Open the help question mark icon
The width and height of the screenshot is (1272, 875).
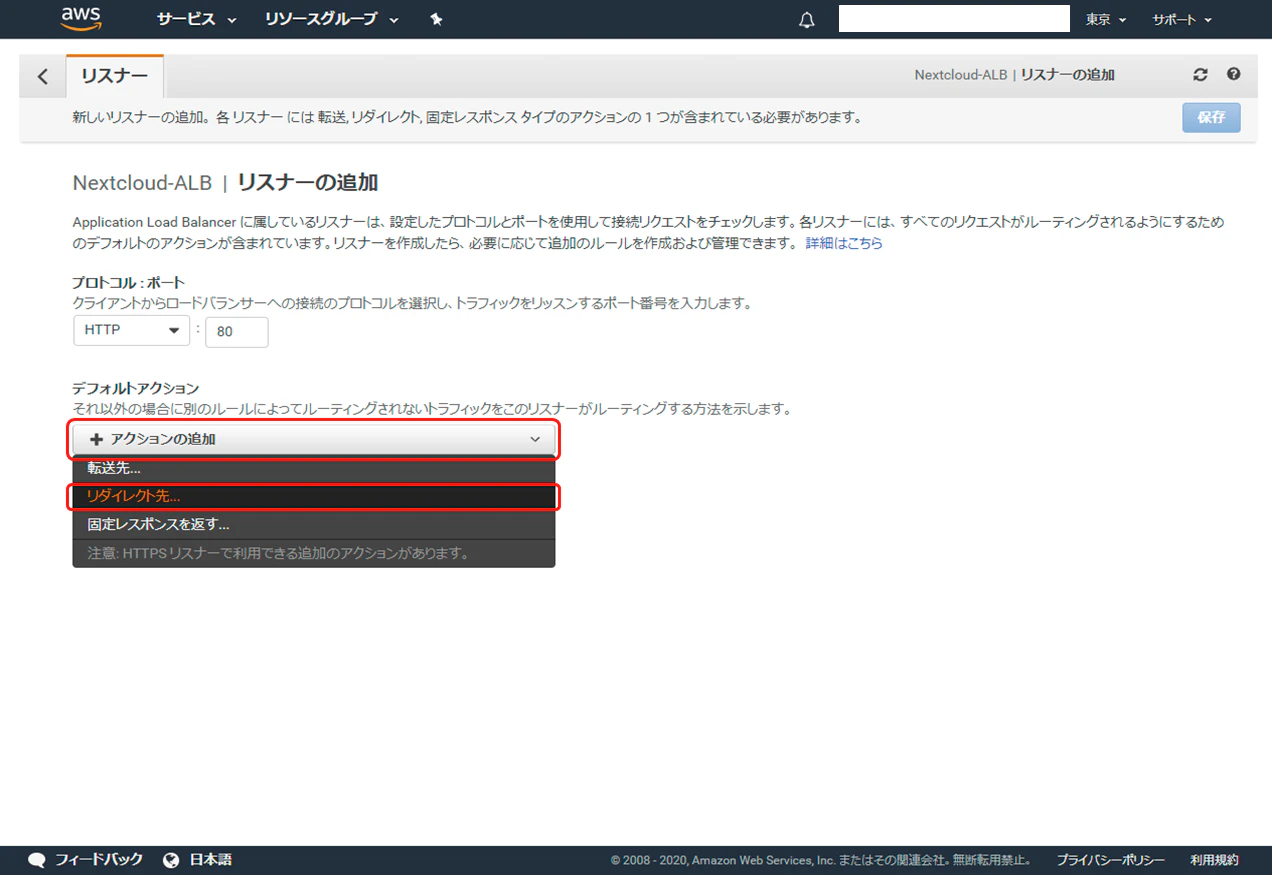(1233, 75)
